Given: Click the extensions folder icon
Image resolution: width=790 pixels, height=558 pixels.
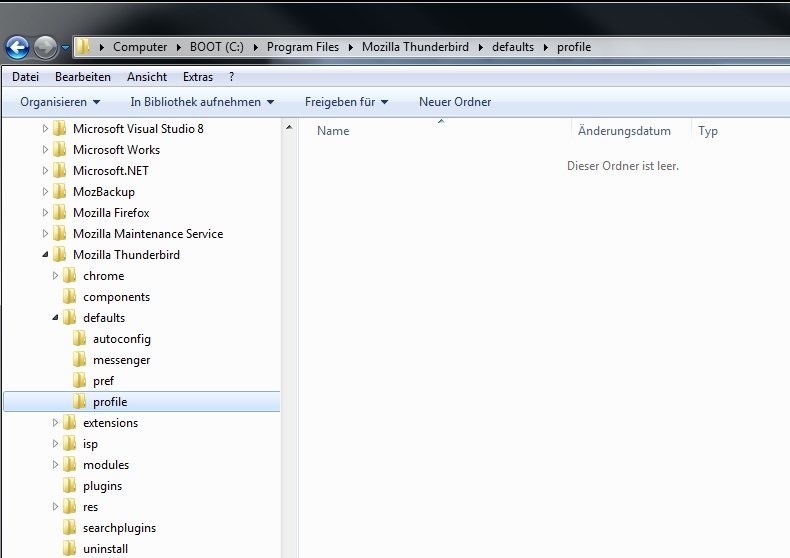Looking at the screenshot, I should click(70, 423).
